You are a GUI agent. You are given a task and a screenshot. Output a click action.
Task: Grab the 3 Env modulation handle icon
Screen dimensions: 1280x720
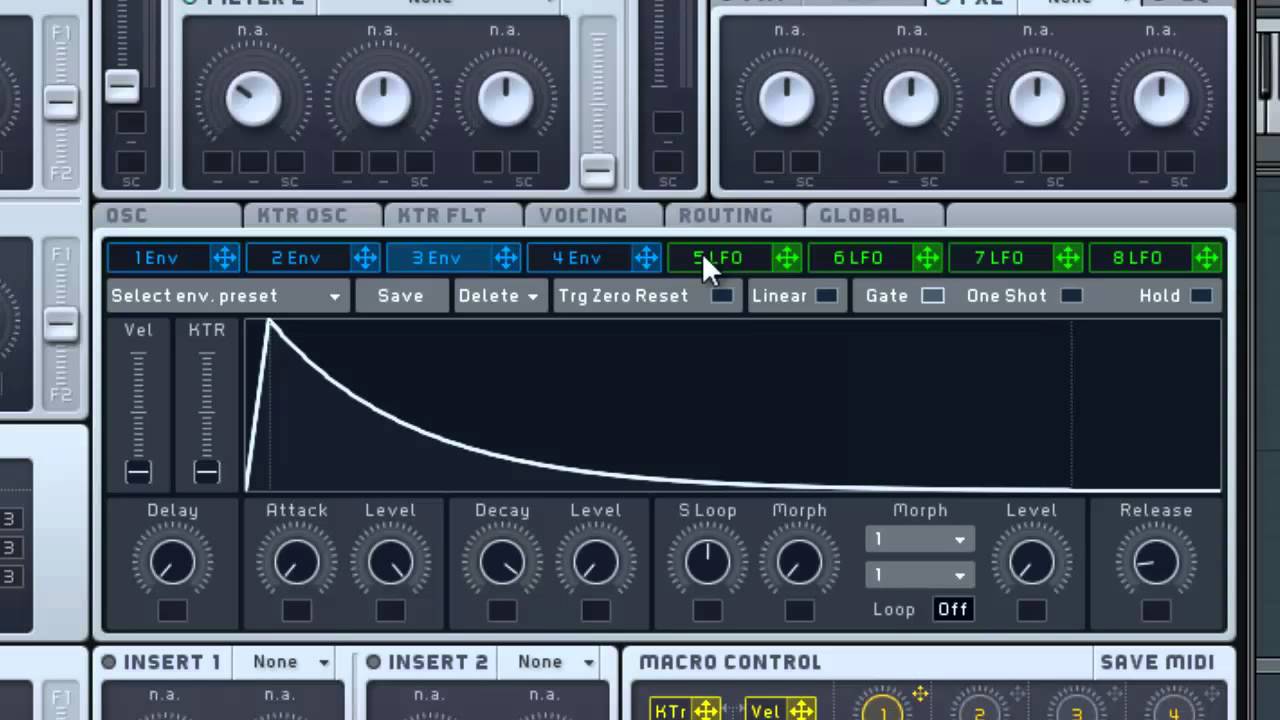click(x=506, y=258)
